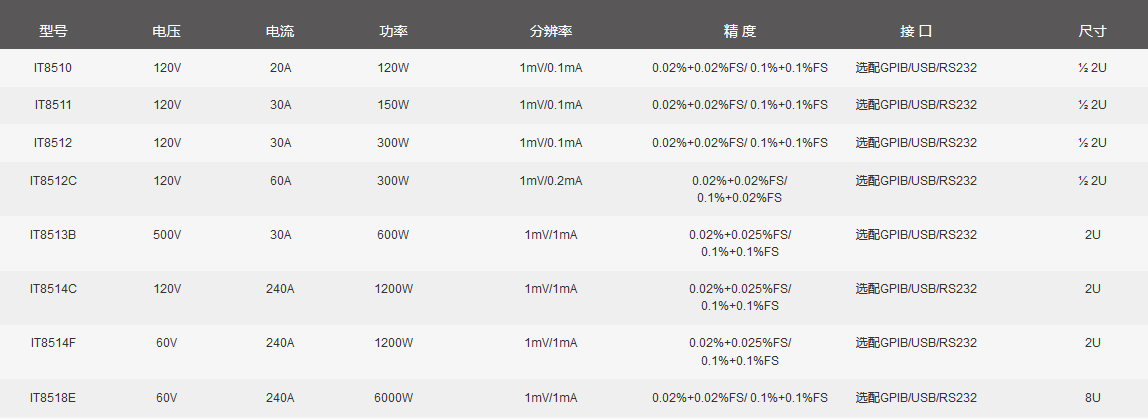Select model IT8514F cell
Viewport: 1148px width, 419px height.
[x=53, y=342]
